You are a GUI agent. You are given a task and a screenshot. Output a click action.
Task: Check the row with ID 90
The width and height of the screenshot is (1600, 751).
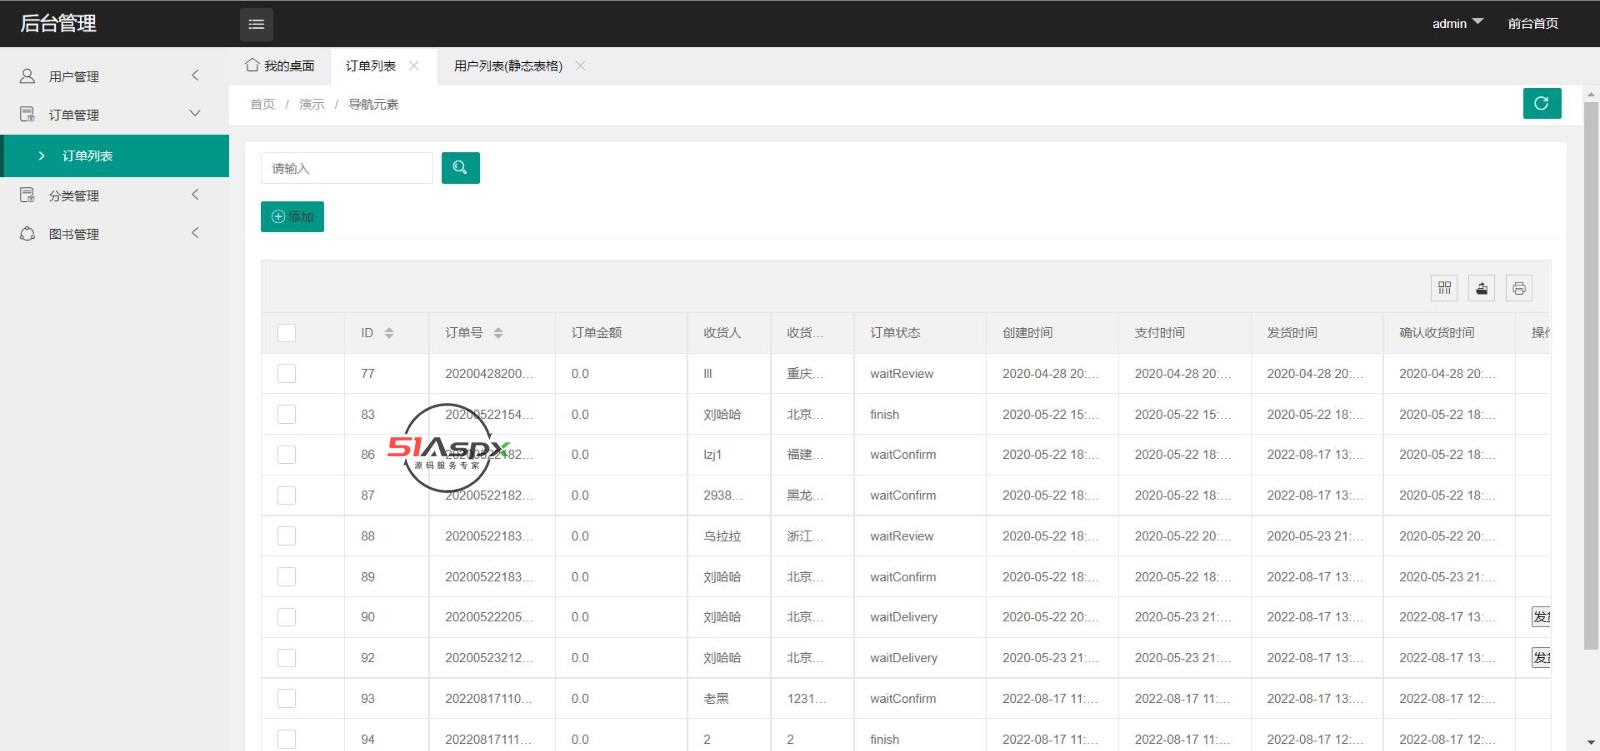point(287,617)
